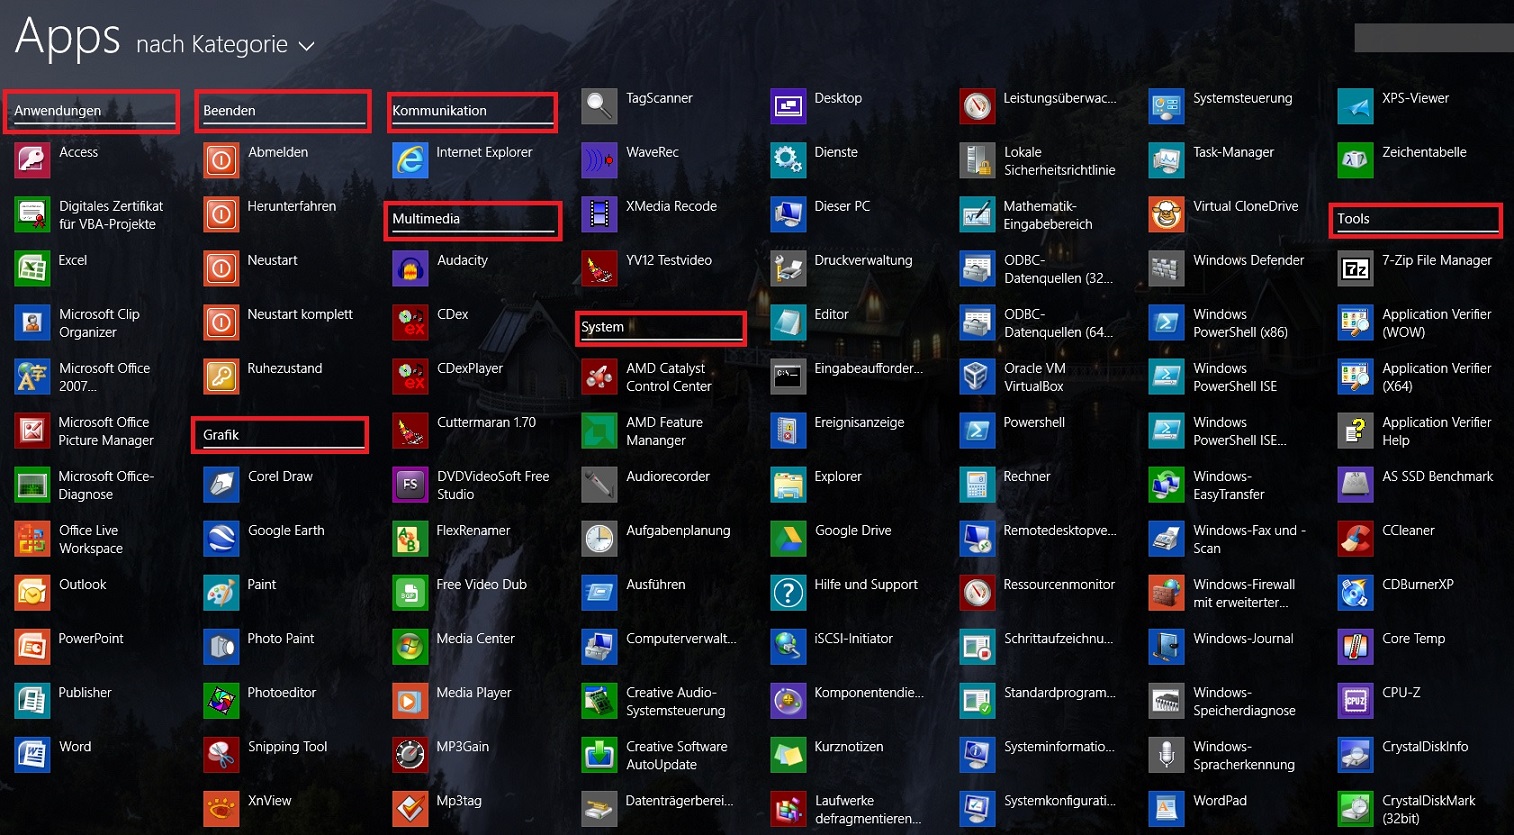Click the Virtual CloneDrive label
The width and height of the screenshot is (1514, 835).
click(1245, 206)
